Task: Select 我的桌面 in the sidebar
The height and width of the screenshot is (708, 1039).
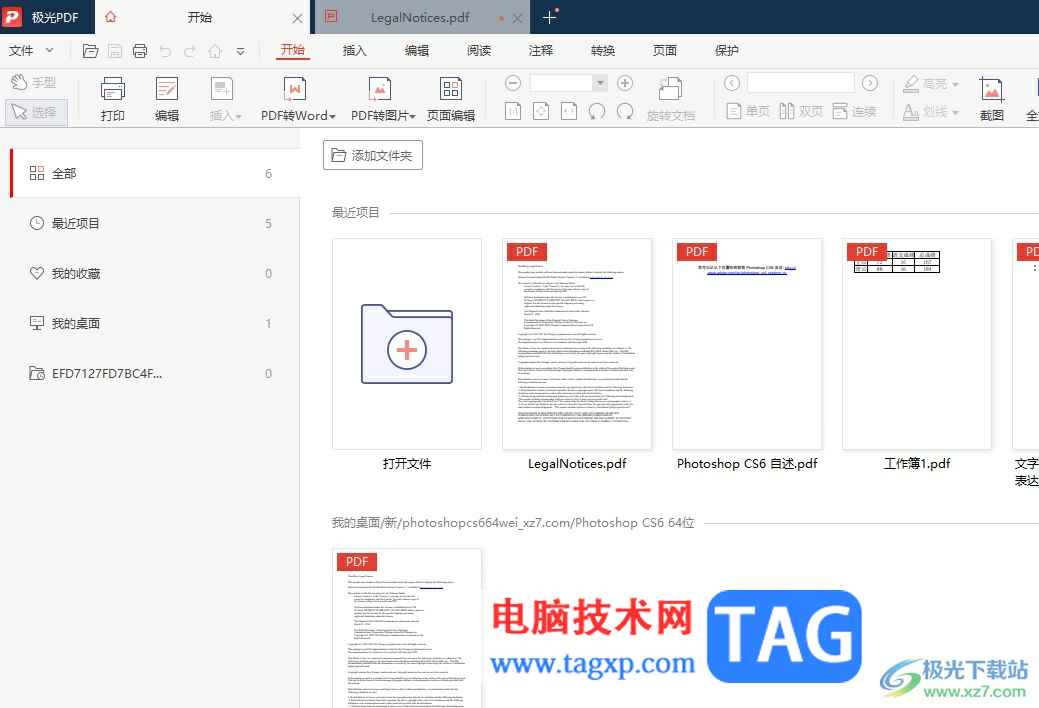Action: 154,324
